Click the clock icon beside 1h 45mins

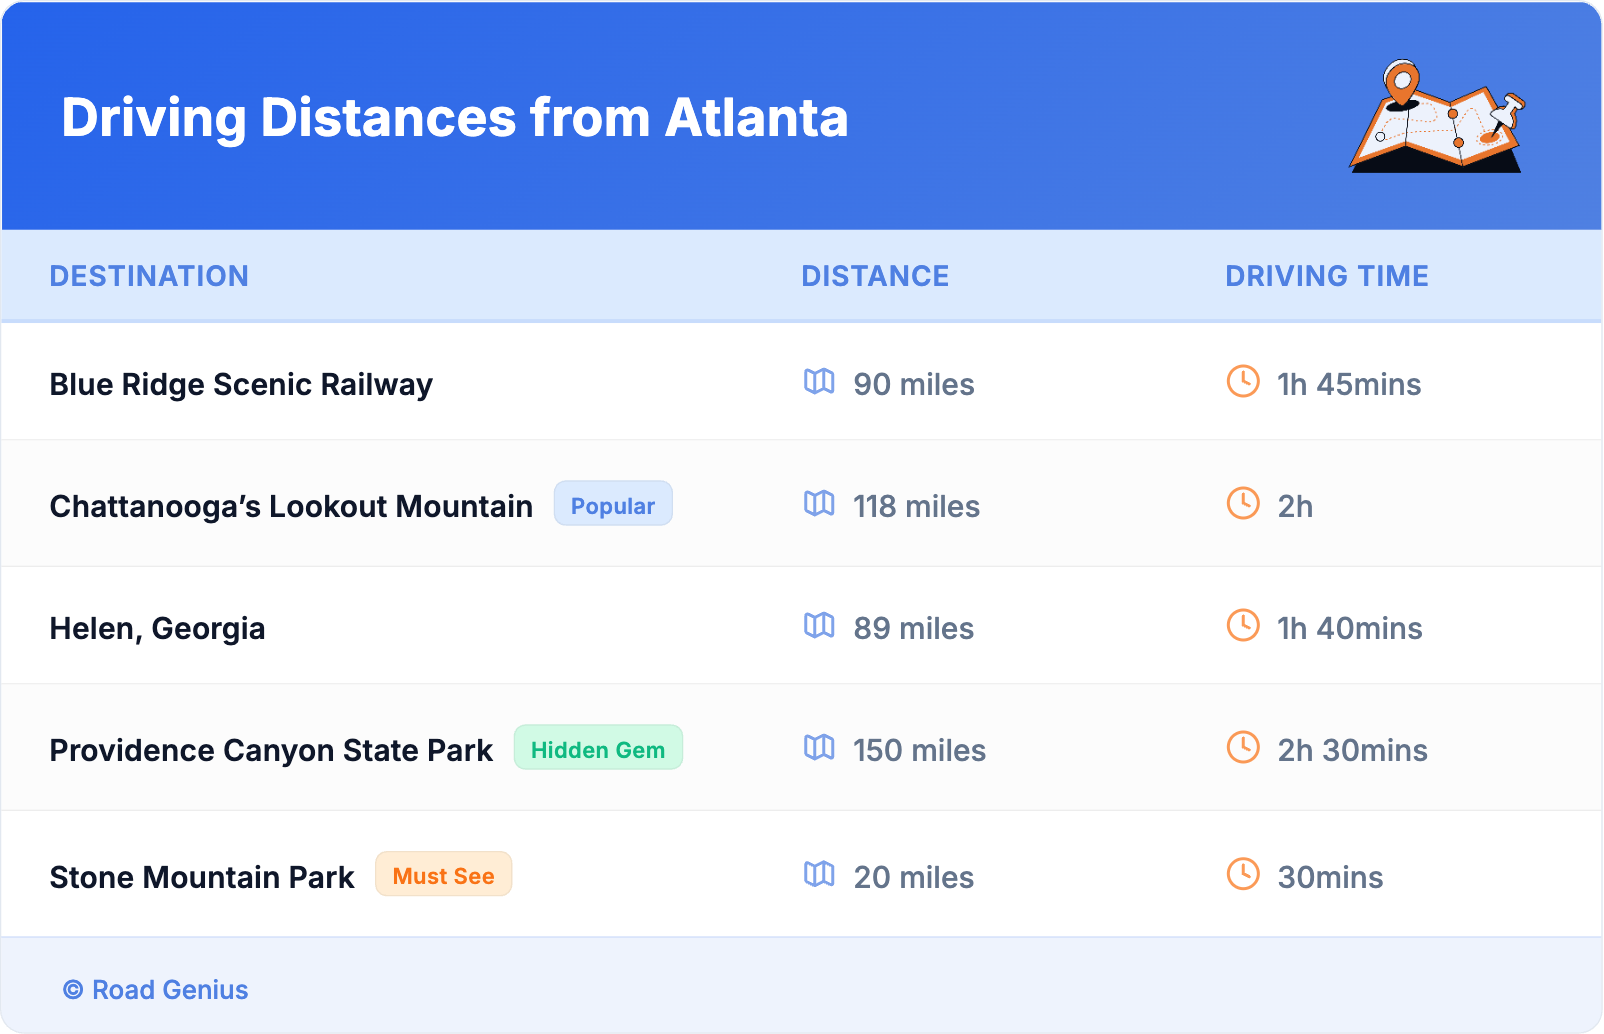pyautogui.click(x=1243, y=381)
